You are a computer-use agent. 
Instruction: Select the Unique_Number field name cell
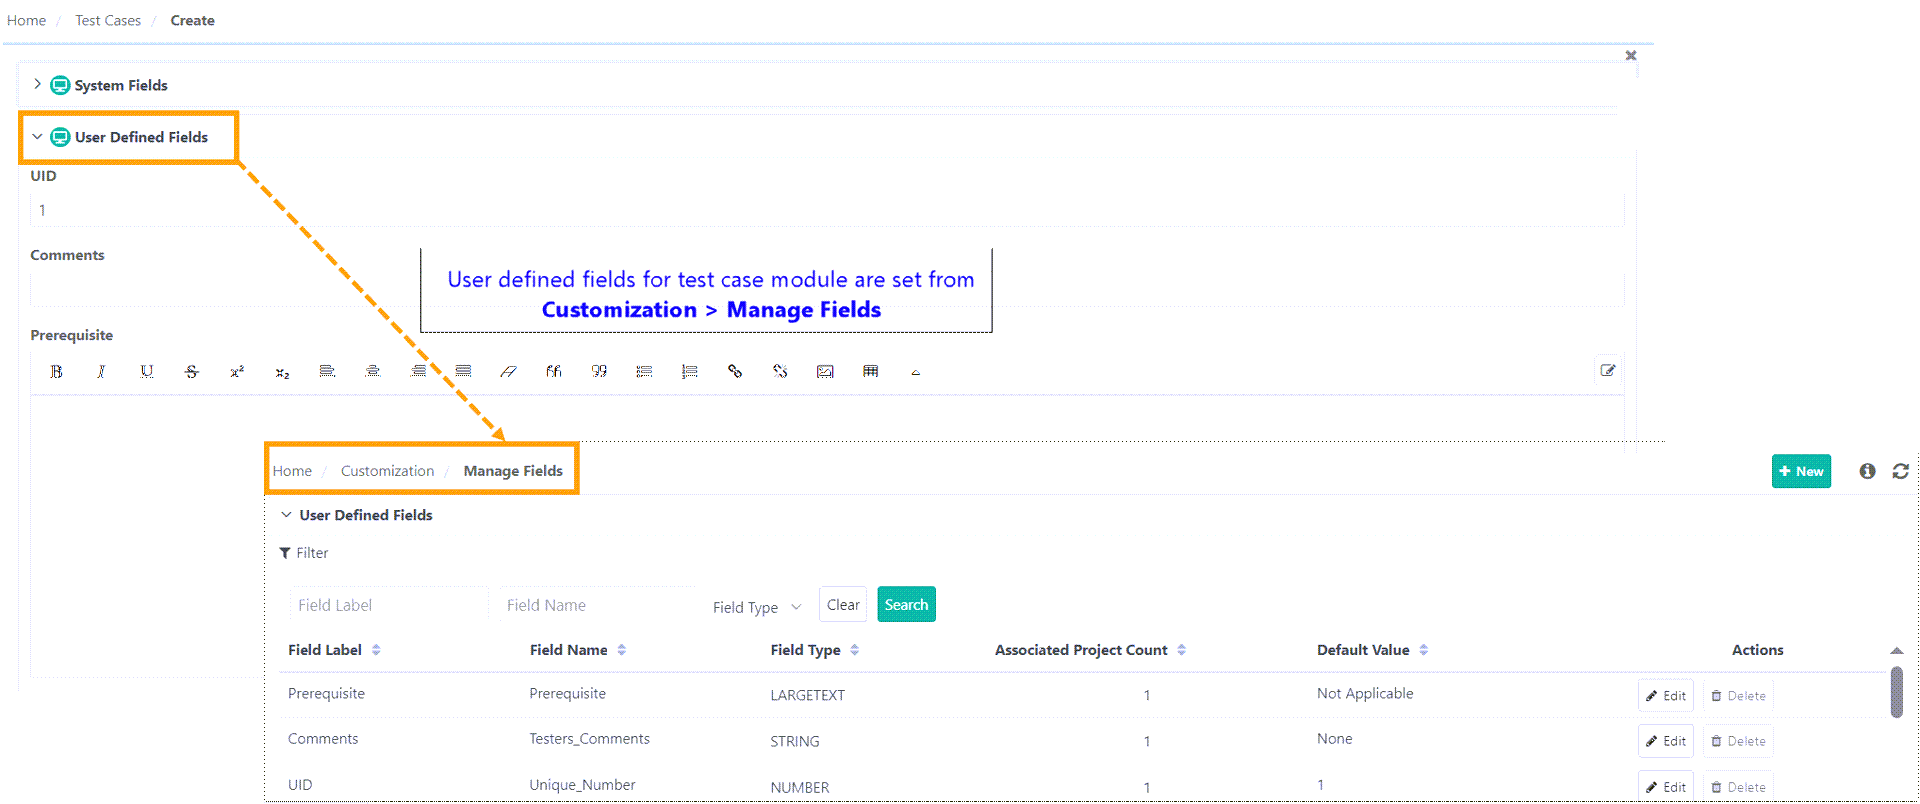pos(582,785)
